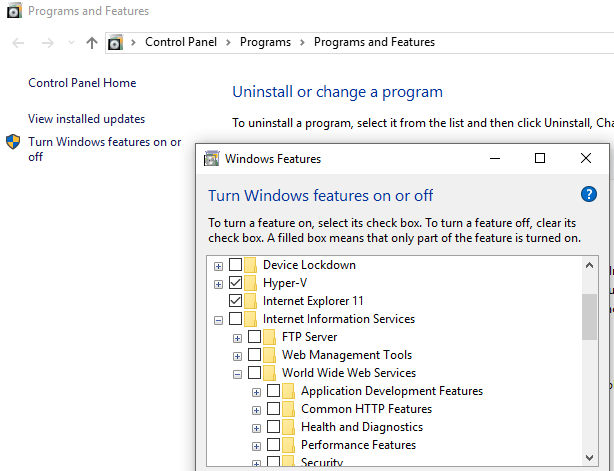Expand the Device Lockdown node
The image size is (614, 471).
pyautogui.click(x=219, y=266)
